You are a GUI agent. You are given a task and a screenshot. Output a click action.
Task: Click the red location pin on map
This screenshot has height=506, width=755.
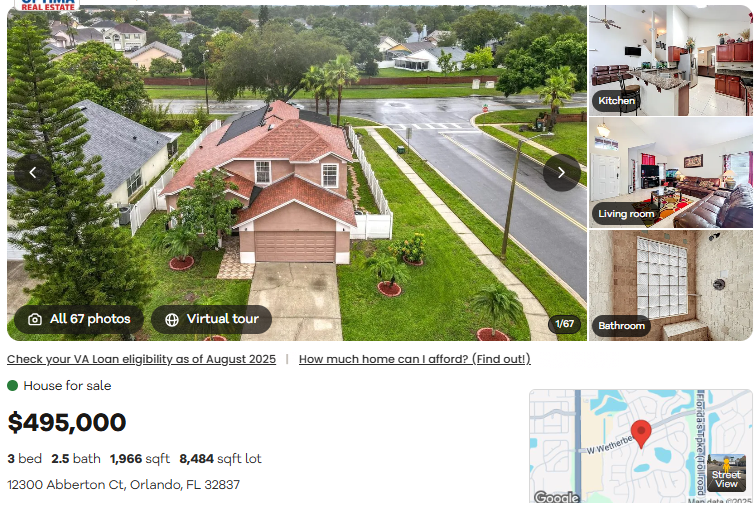tap(641, 433)
